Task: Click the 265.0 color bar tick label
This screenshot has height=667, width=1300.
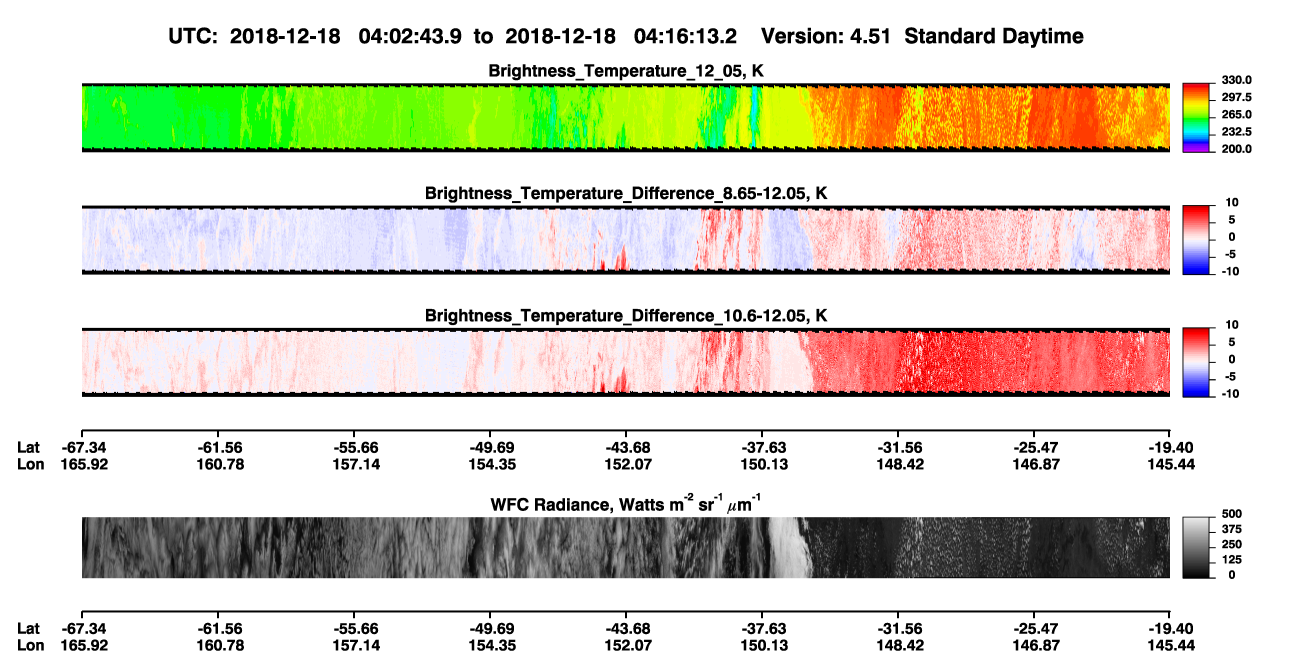Action: tap(1234, 114)
